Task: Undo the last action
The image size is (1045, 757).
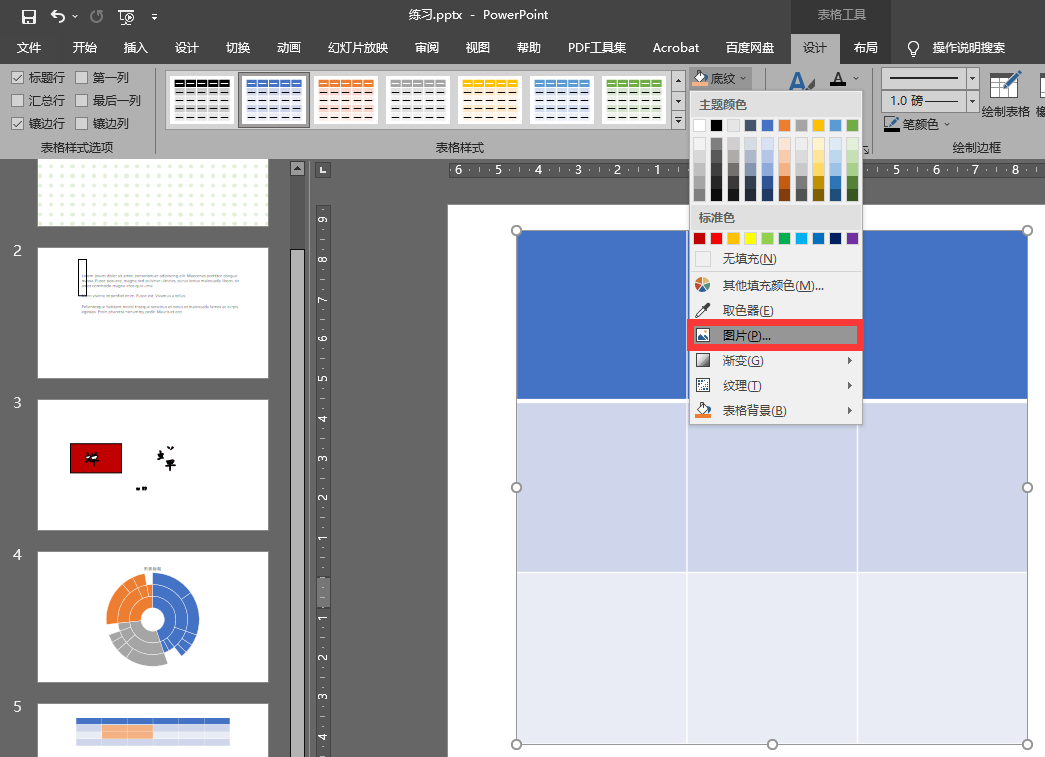Action: pos(58,16)
